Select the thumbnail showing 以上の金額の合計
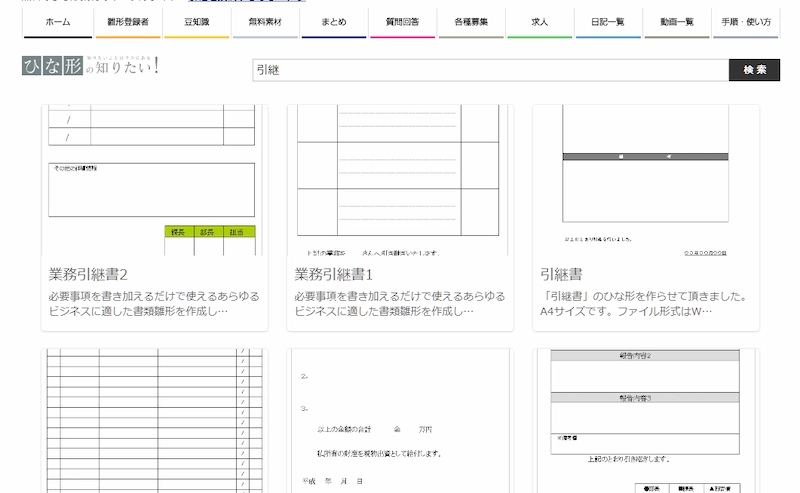This screenshot has height=493, width=800. 399,420
